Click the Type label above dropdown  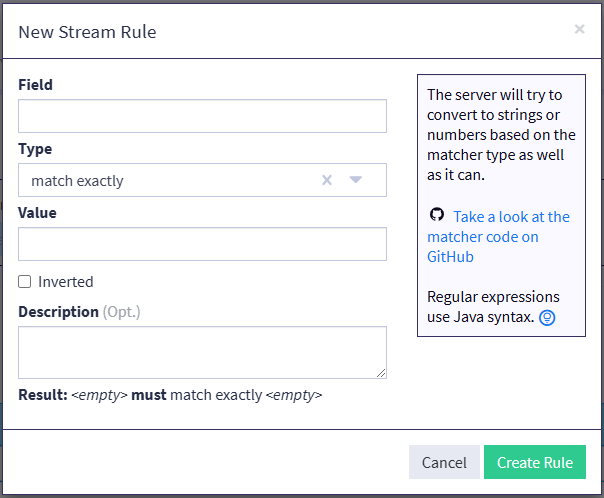35,149
